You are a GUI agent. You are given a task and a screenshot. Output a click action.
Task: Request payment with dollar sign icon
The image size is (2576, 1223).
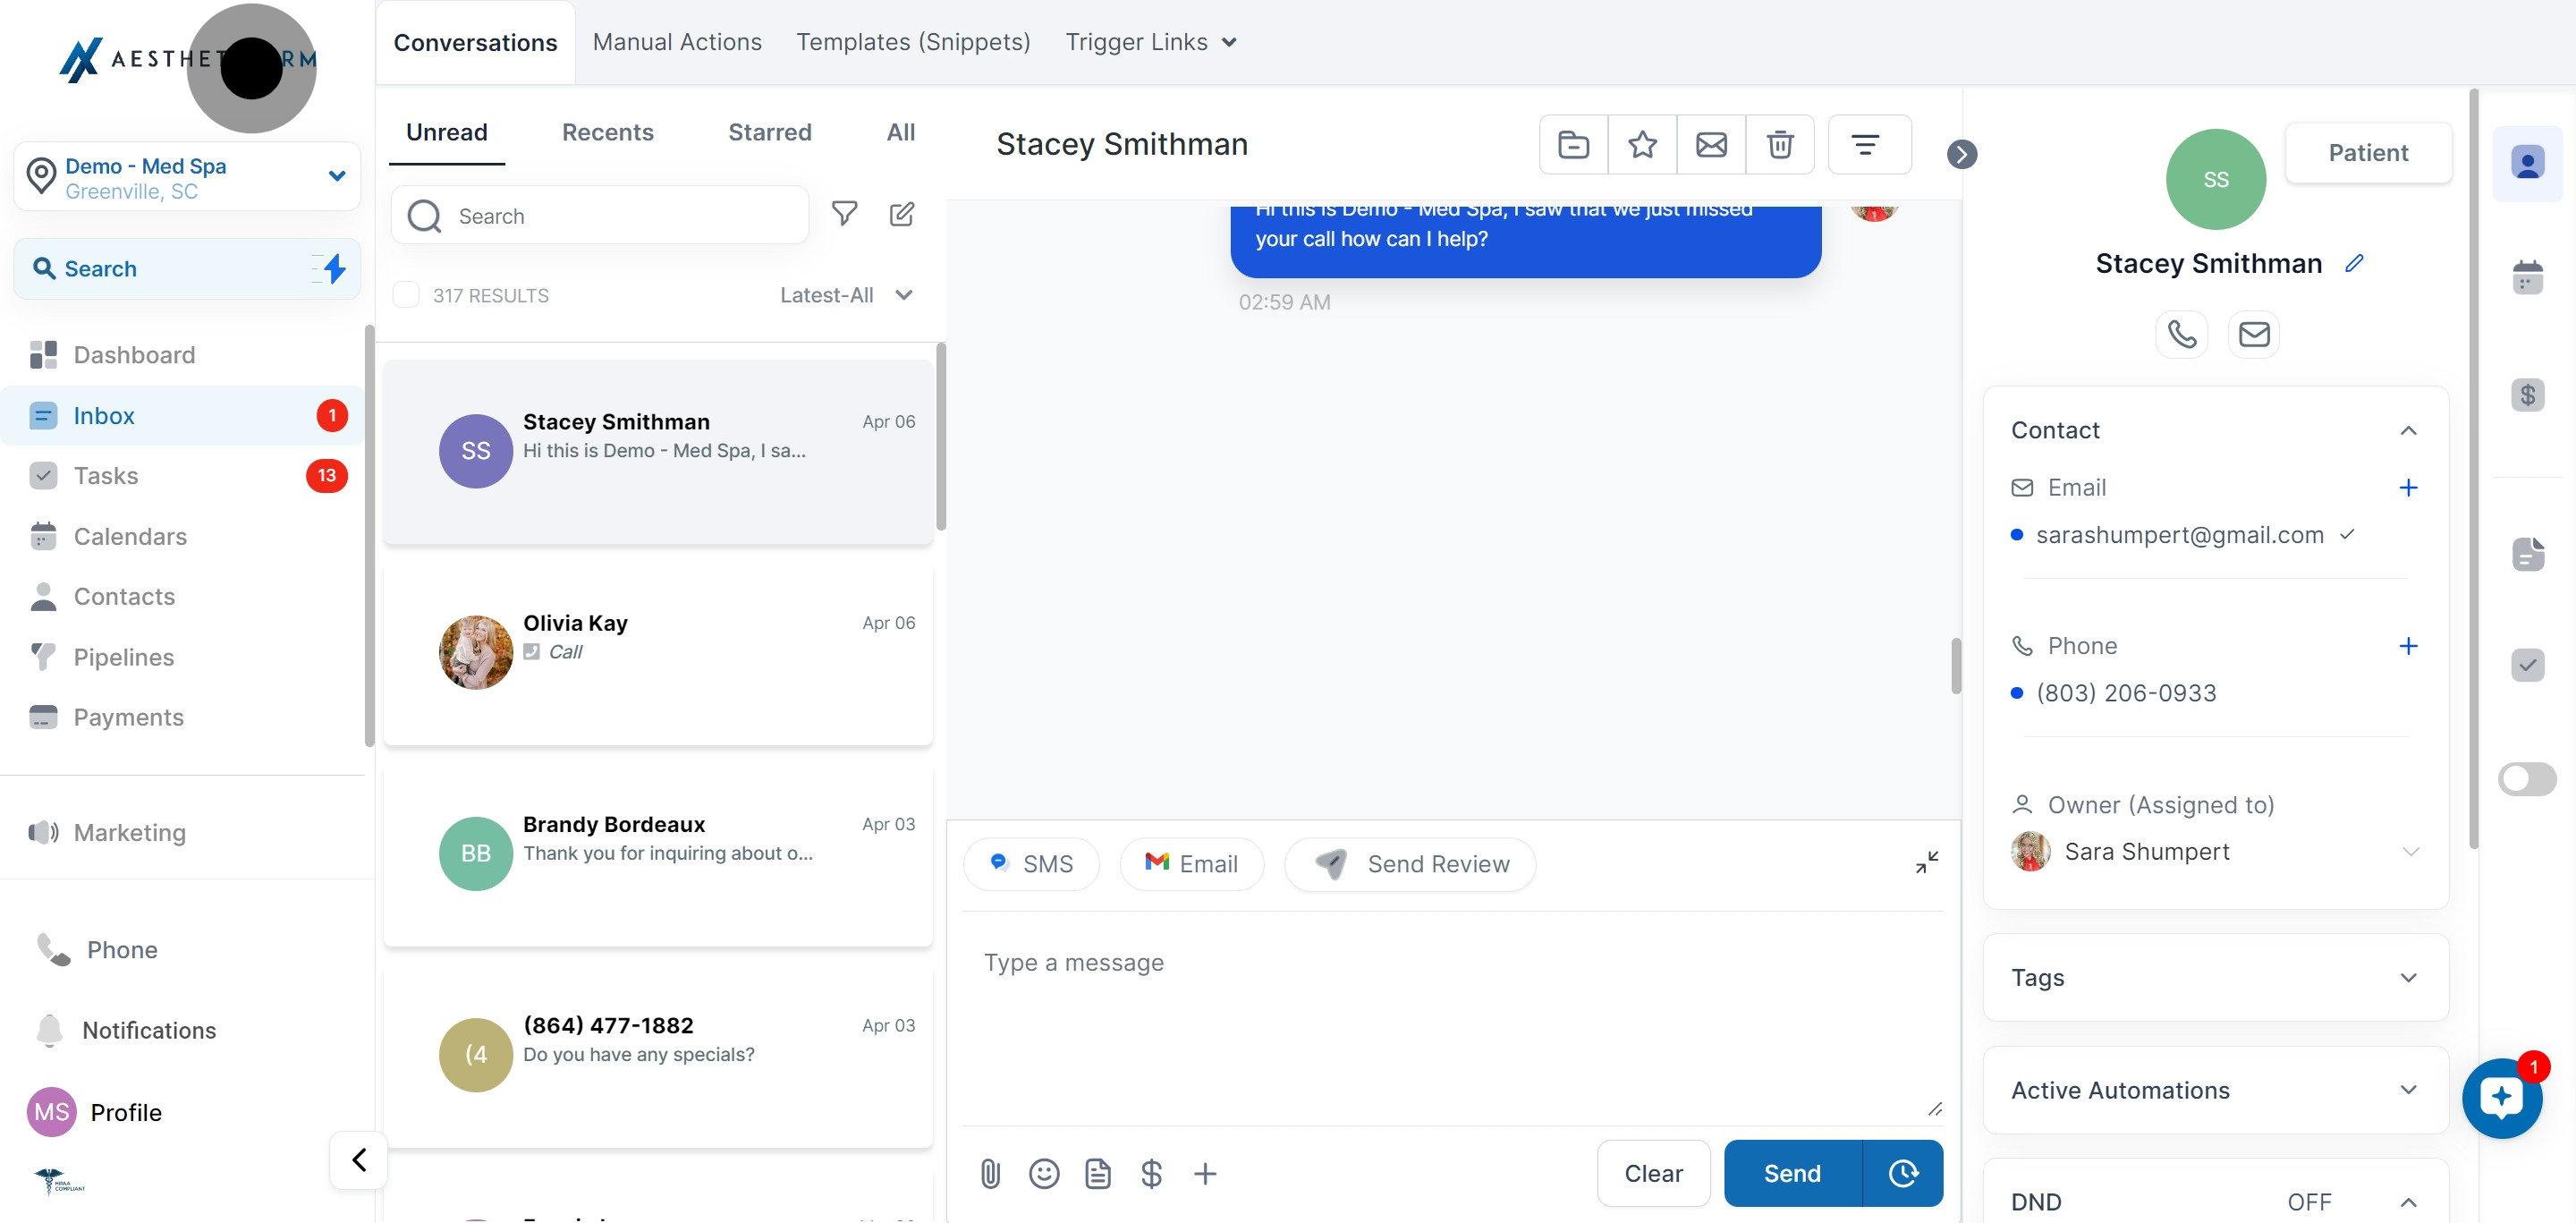pyautogui.click(x=1151, y=1173)
